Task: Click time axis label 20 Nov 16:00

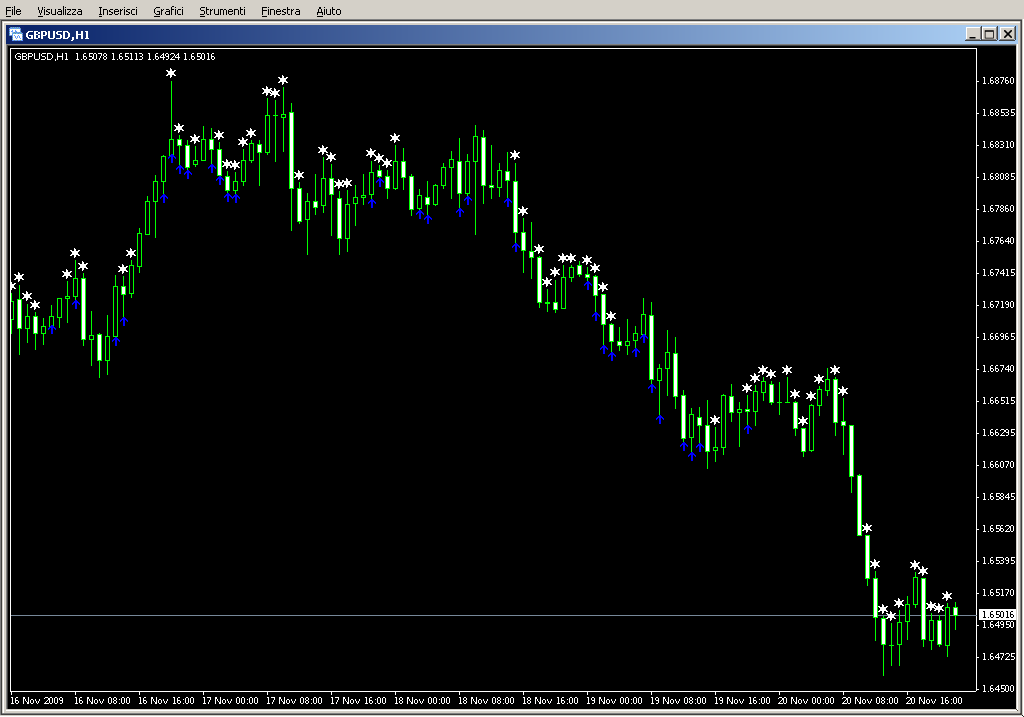Action: click(x=935, y=701)
